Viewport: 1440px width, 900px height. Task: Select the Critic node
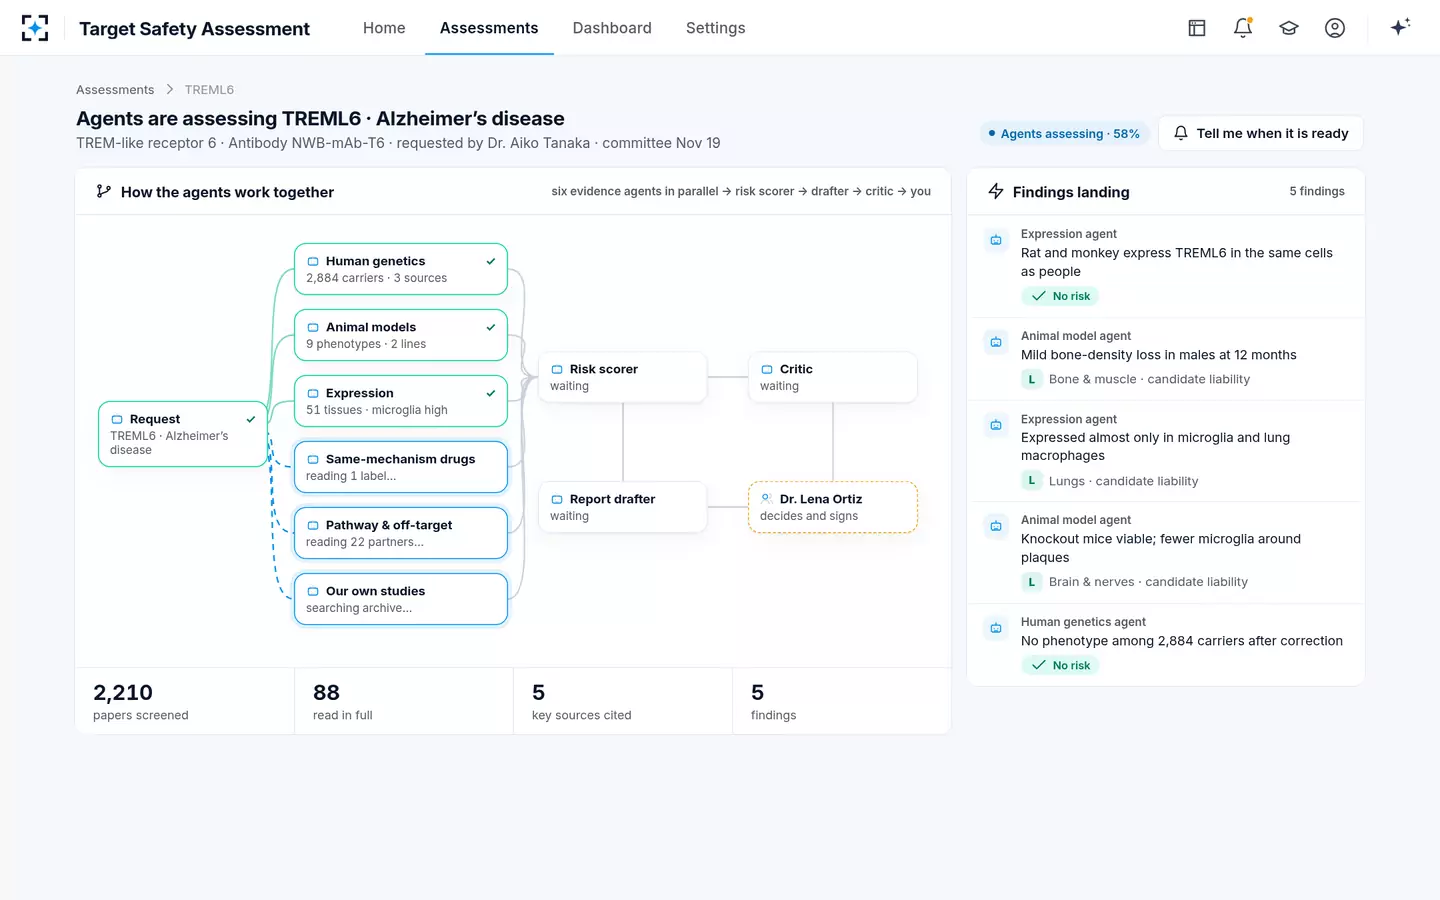(x=832, y=377)
